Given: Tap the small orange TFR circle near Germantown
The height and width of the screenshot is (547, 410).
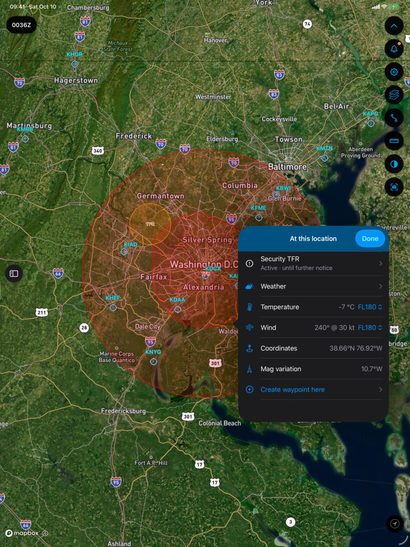Looking at the screenshot, I should pyautogui.click(x=150, y=224).
